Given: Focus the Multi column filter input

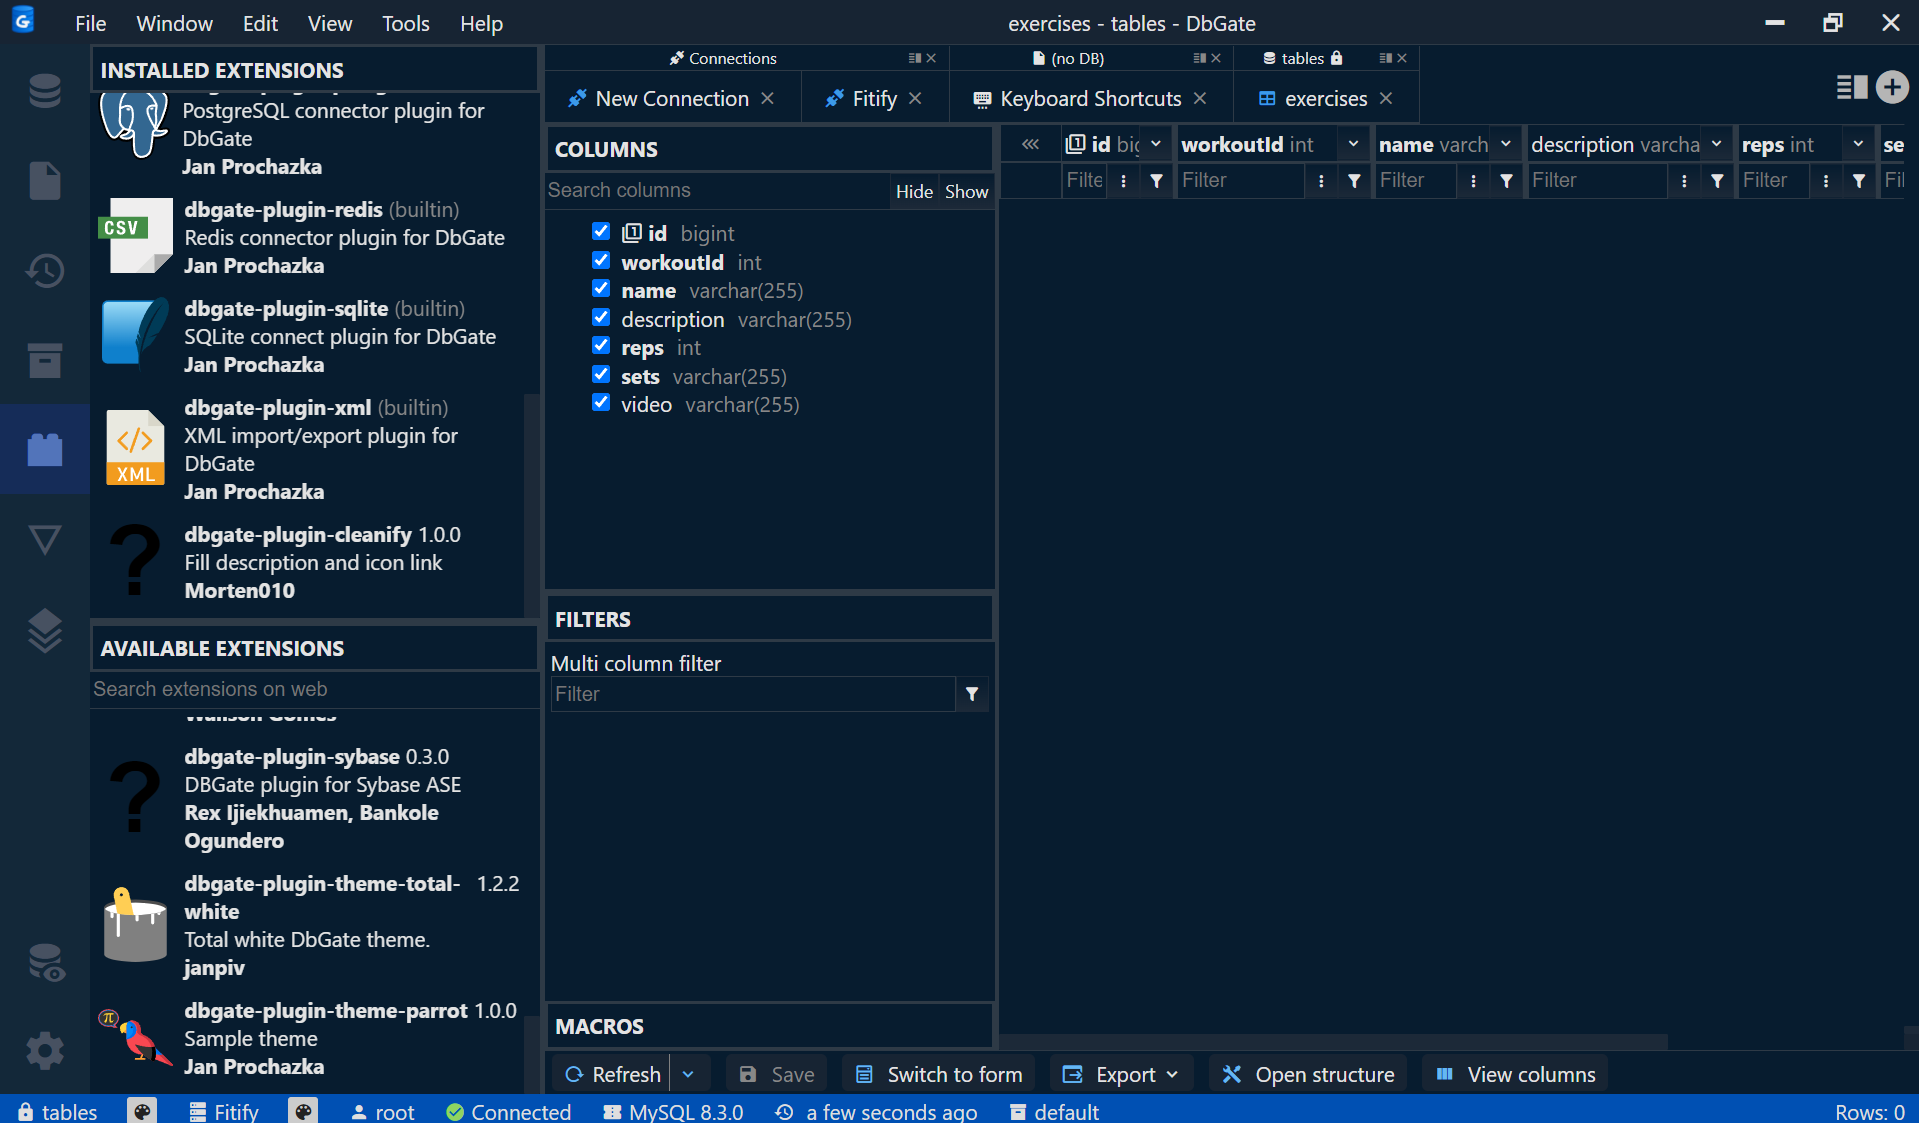Looking at the screenshot, I should tap(752, 694).
